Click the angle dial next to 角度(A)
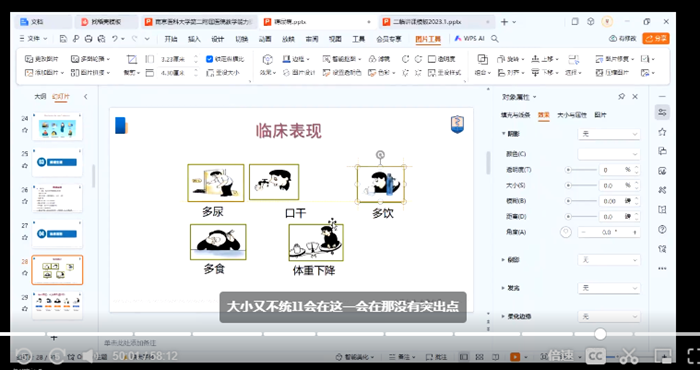This screenshot has width=700, height=370. (566, 233)
